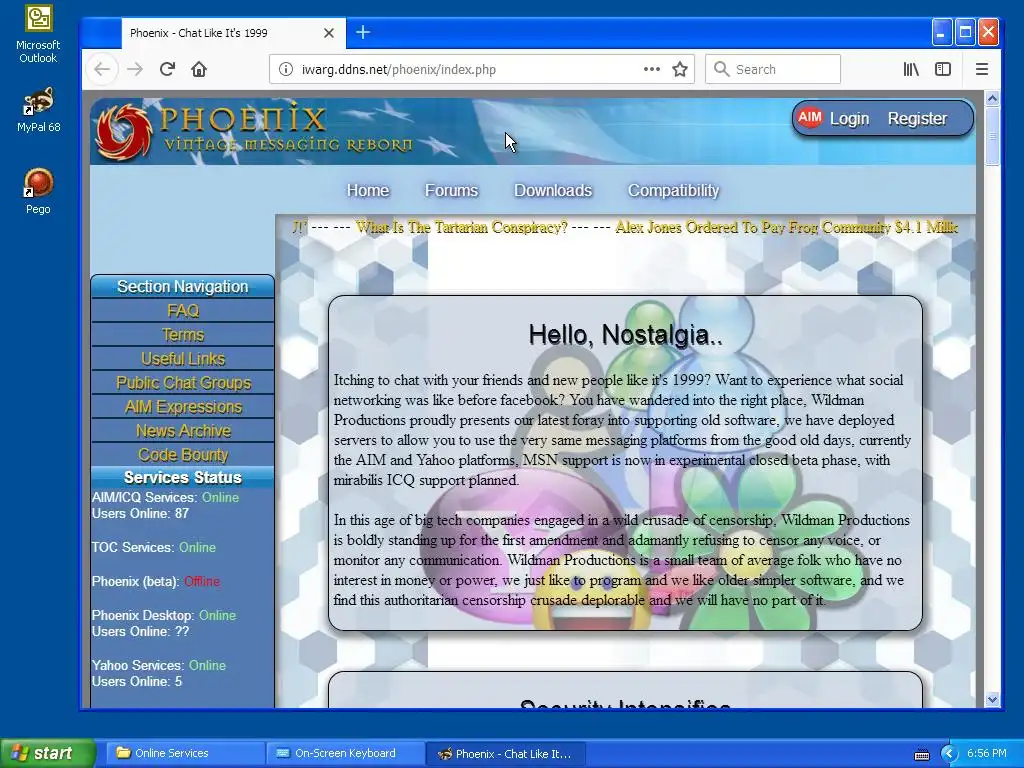Viewport: 1024px width, 768px height.
Task: Open Pego desktop shortcut
Action: tap(38, 191)
